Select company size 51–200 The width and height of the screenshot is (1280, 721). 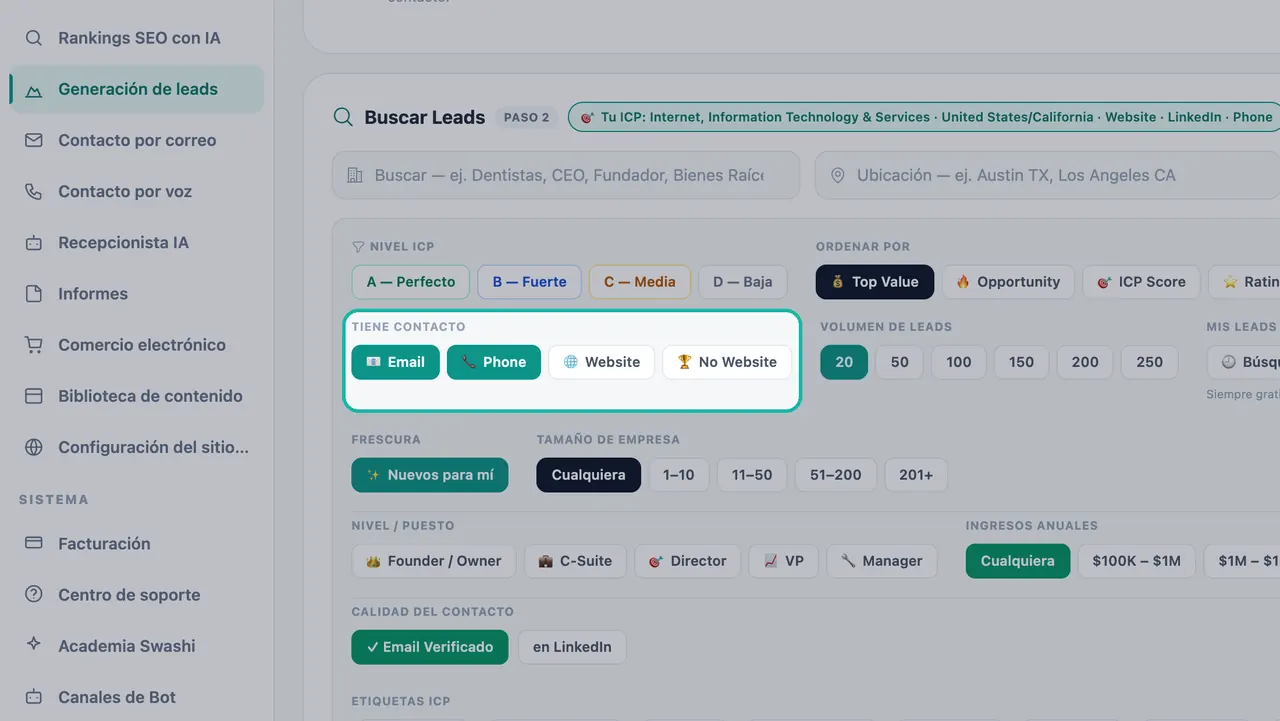click(x=836, y=475)
